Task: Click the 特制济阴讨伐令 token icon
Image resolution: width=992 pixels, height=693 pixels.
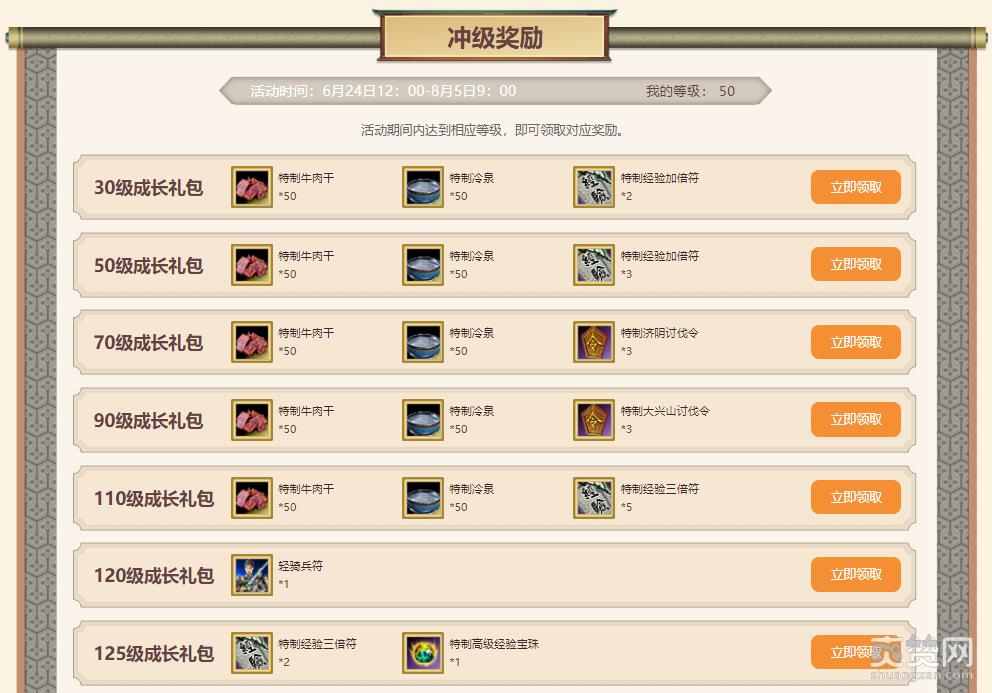Action: click(593, 342)
